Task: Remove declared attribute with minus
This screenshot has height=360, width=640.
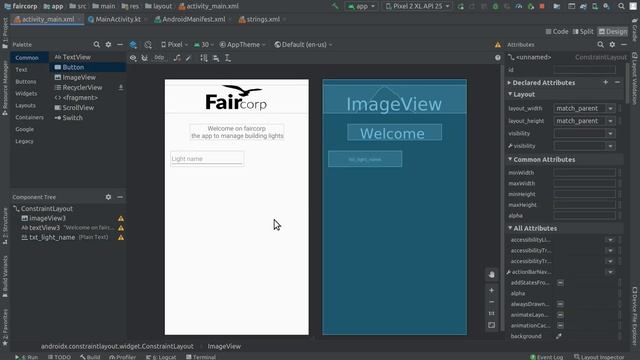Action: pyautogui.click(x=617, y=82)
